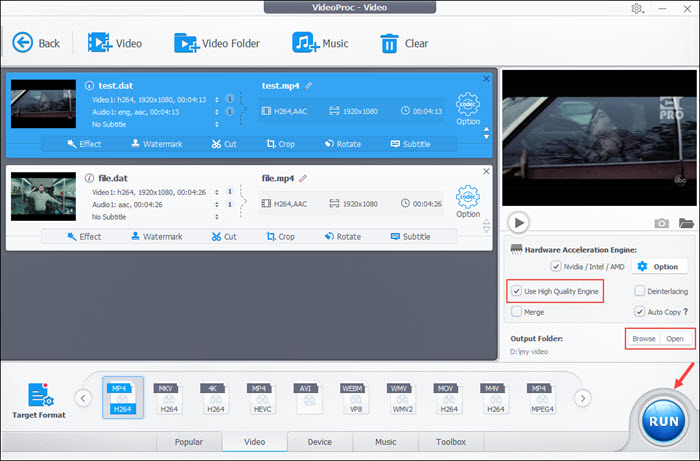700x461 pixels.
Task: Select WEBM VP8 format
Action: click(355, 398)
